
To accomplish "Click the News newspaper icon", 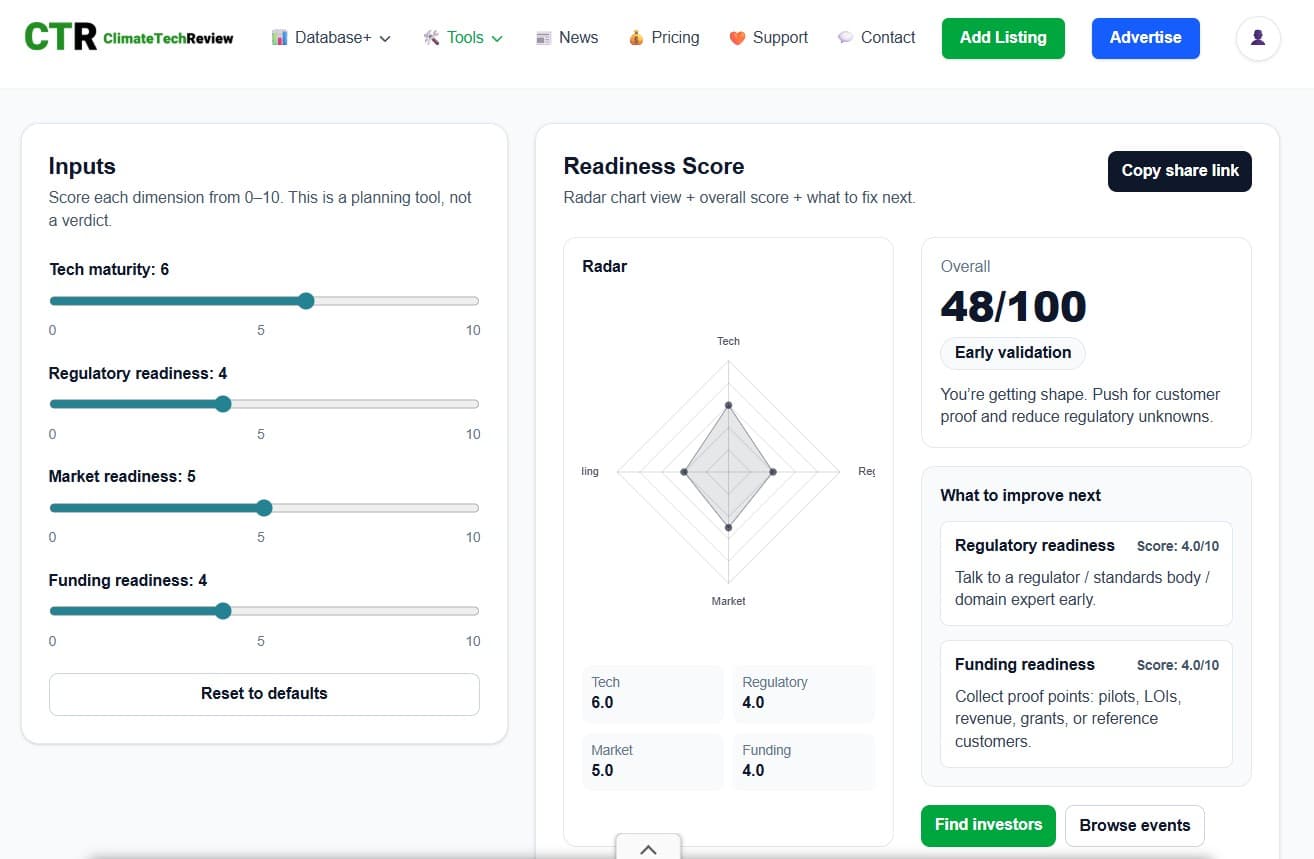I will pyautogui.click(x=544, y=38).
